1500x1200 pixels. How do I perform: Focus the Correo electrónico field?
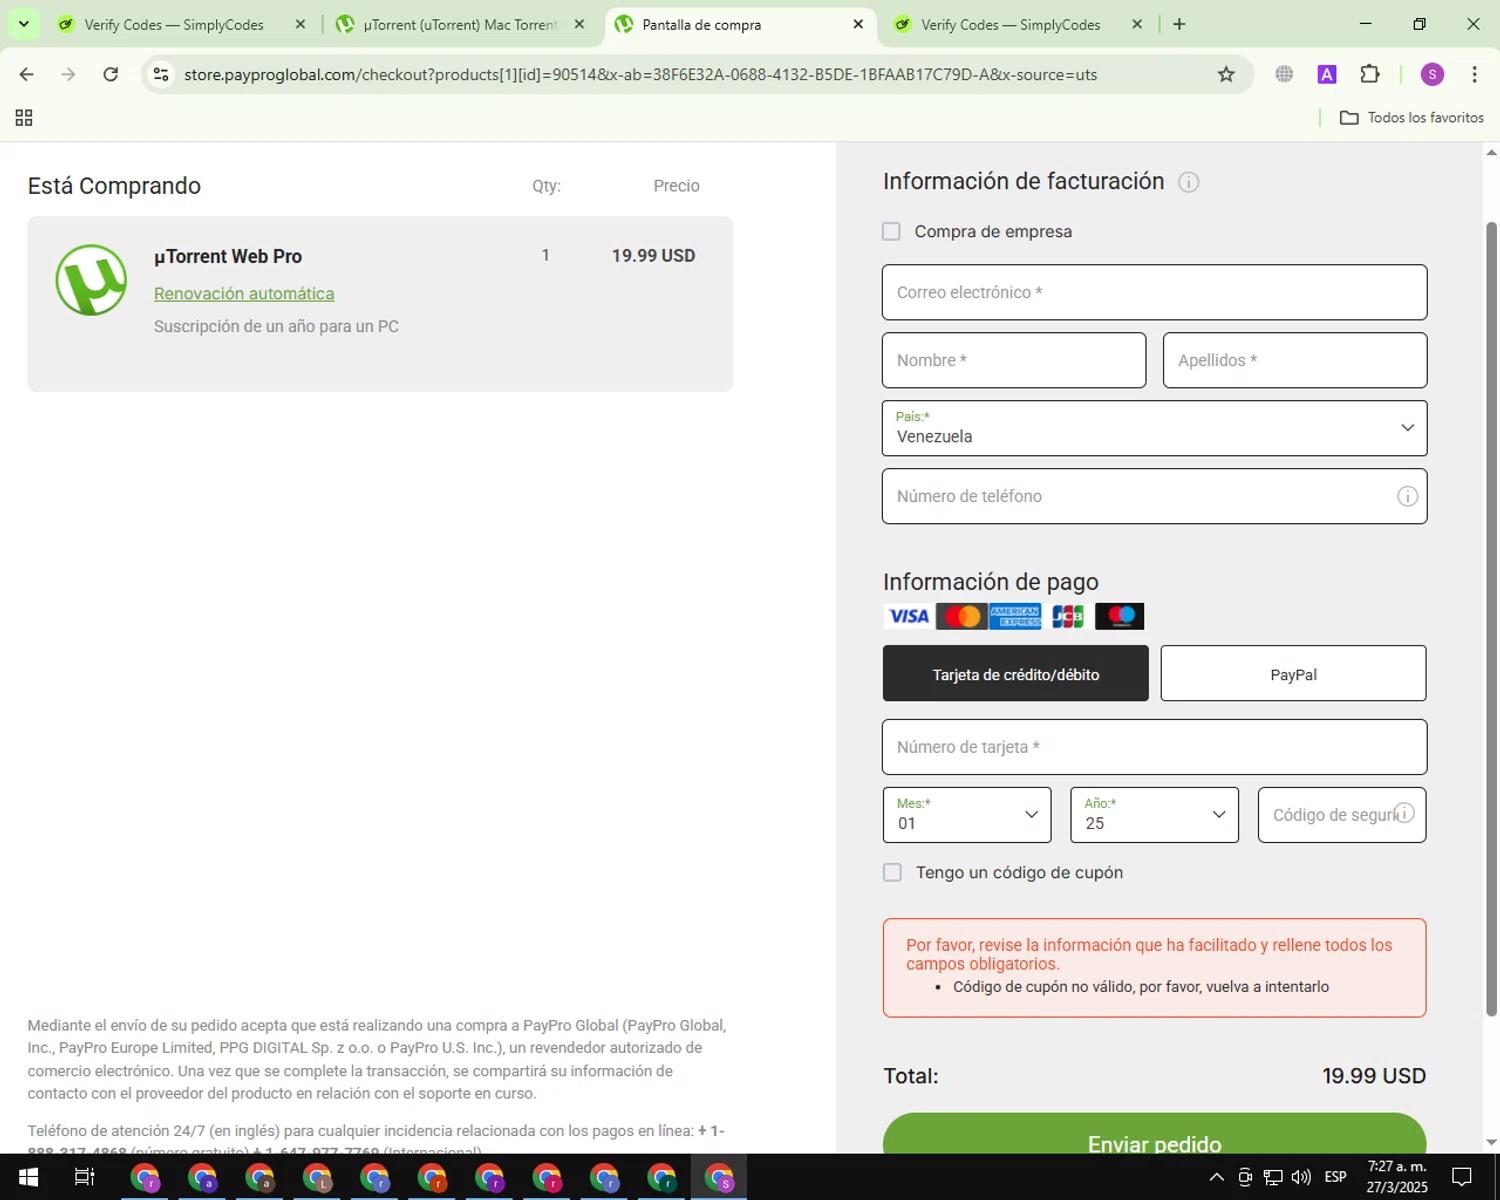pos(1154,292)
